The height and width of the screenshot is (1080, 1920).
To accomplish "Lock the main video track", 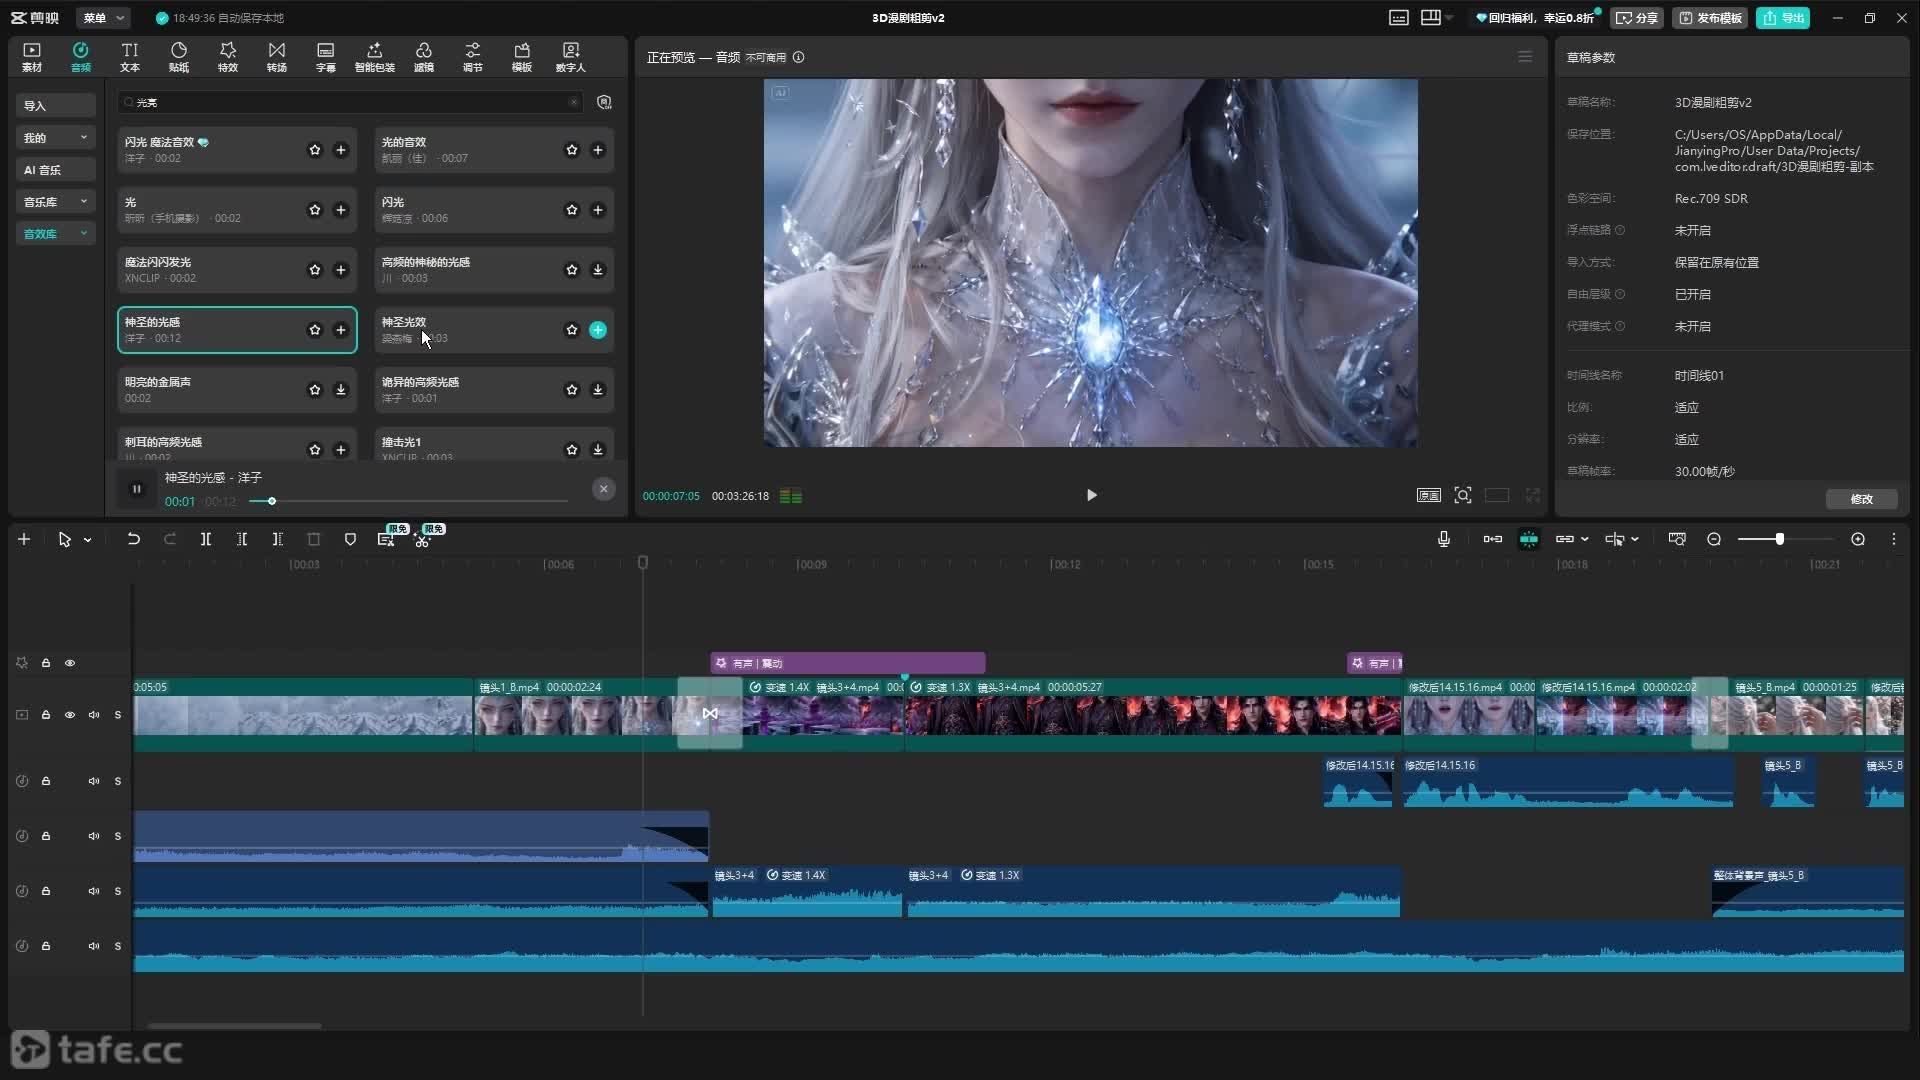I will coord(46,715).
